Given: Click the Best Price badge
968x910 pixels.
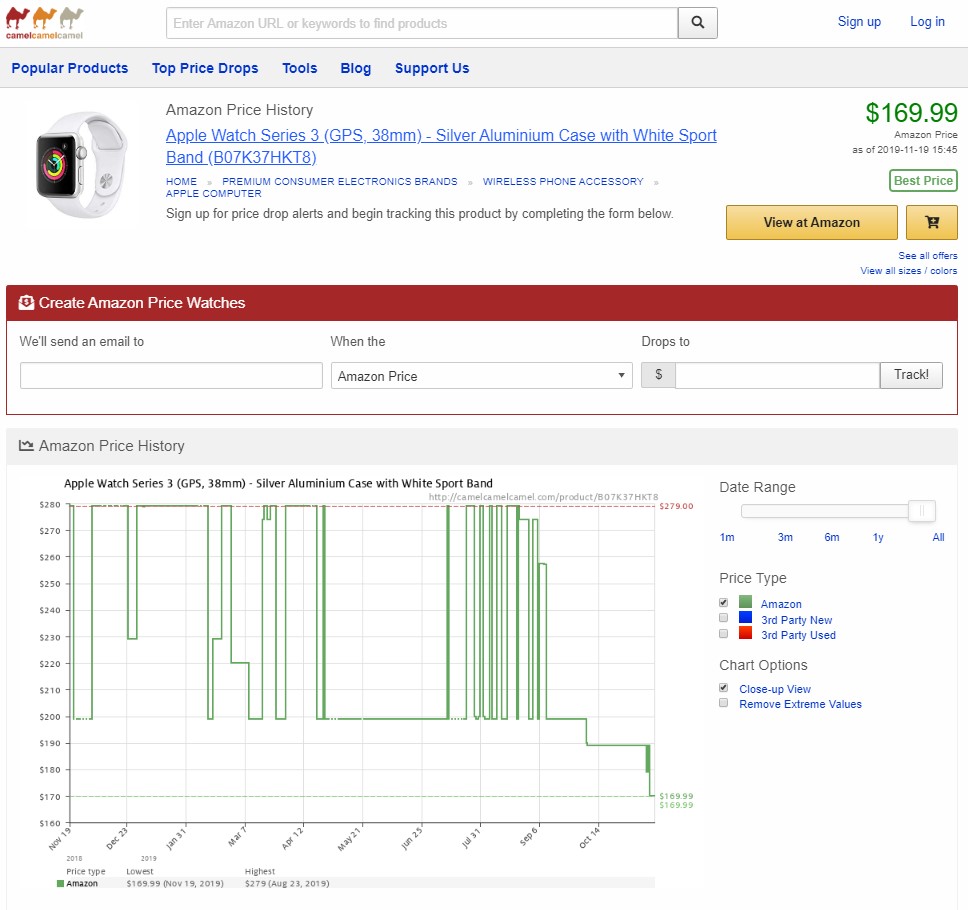Looking at the screenshot, I should (923, 180).
